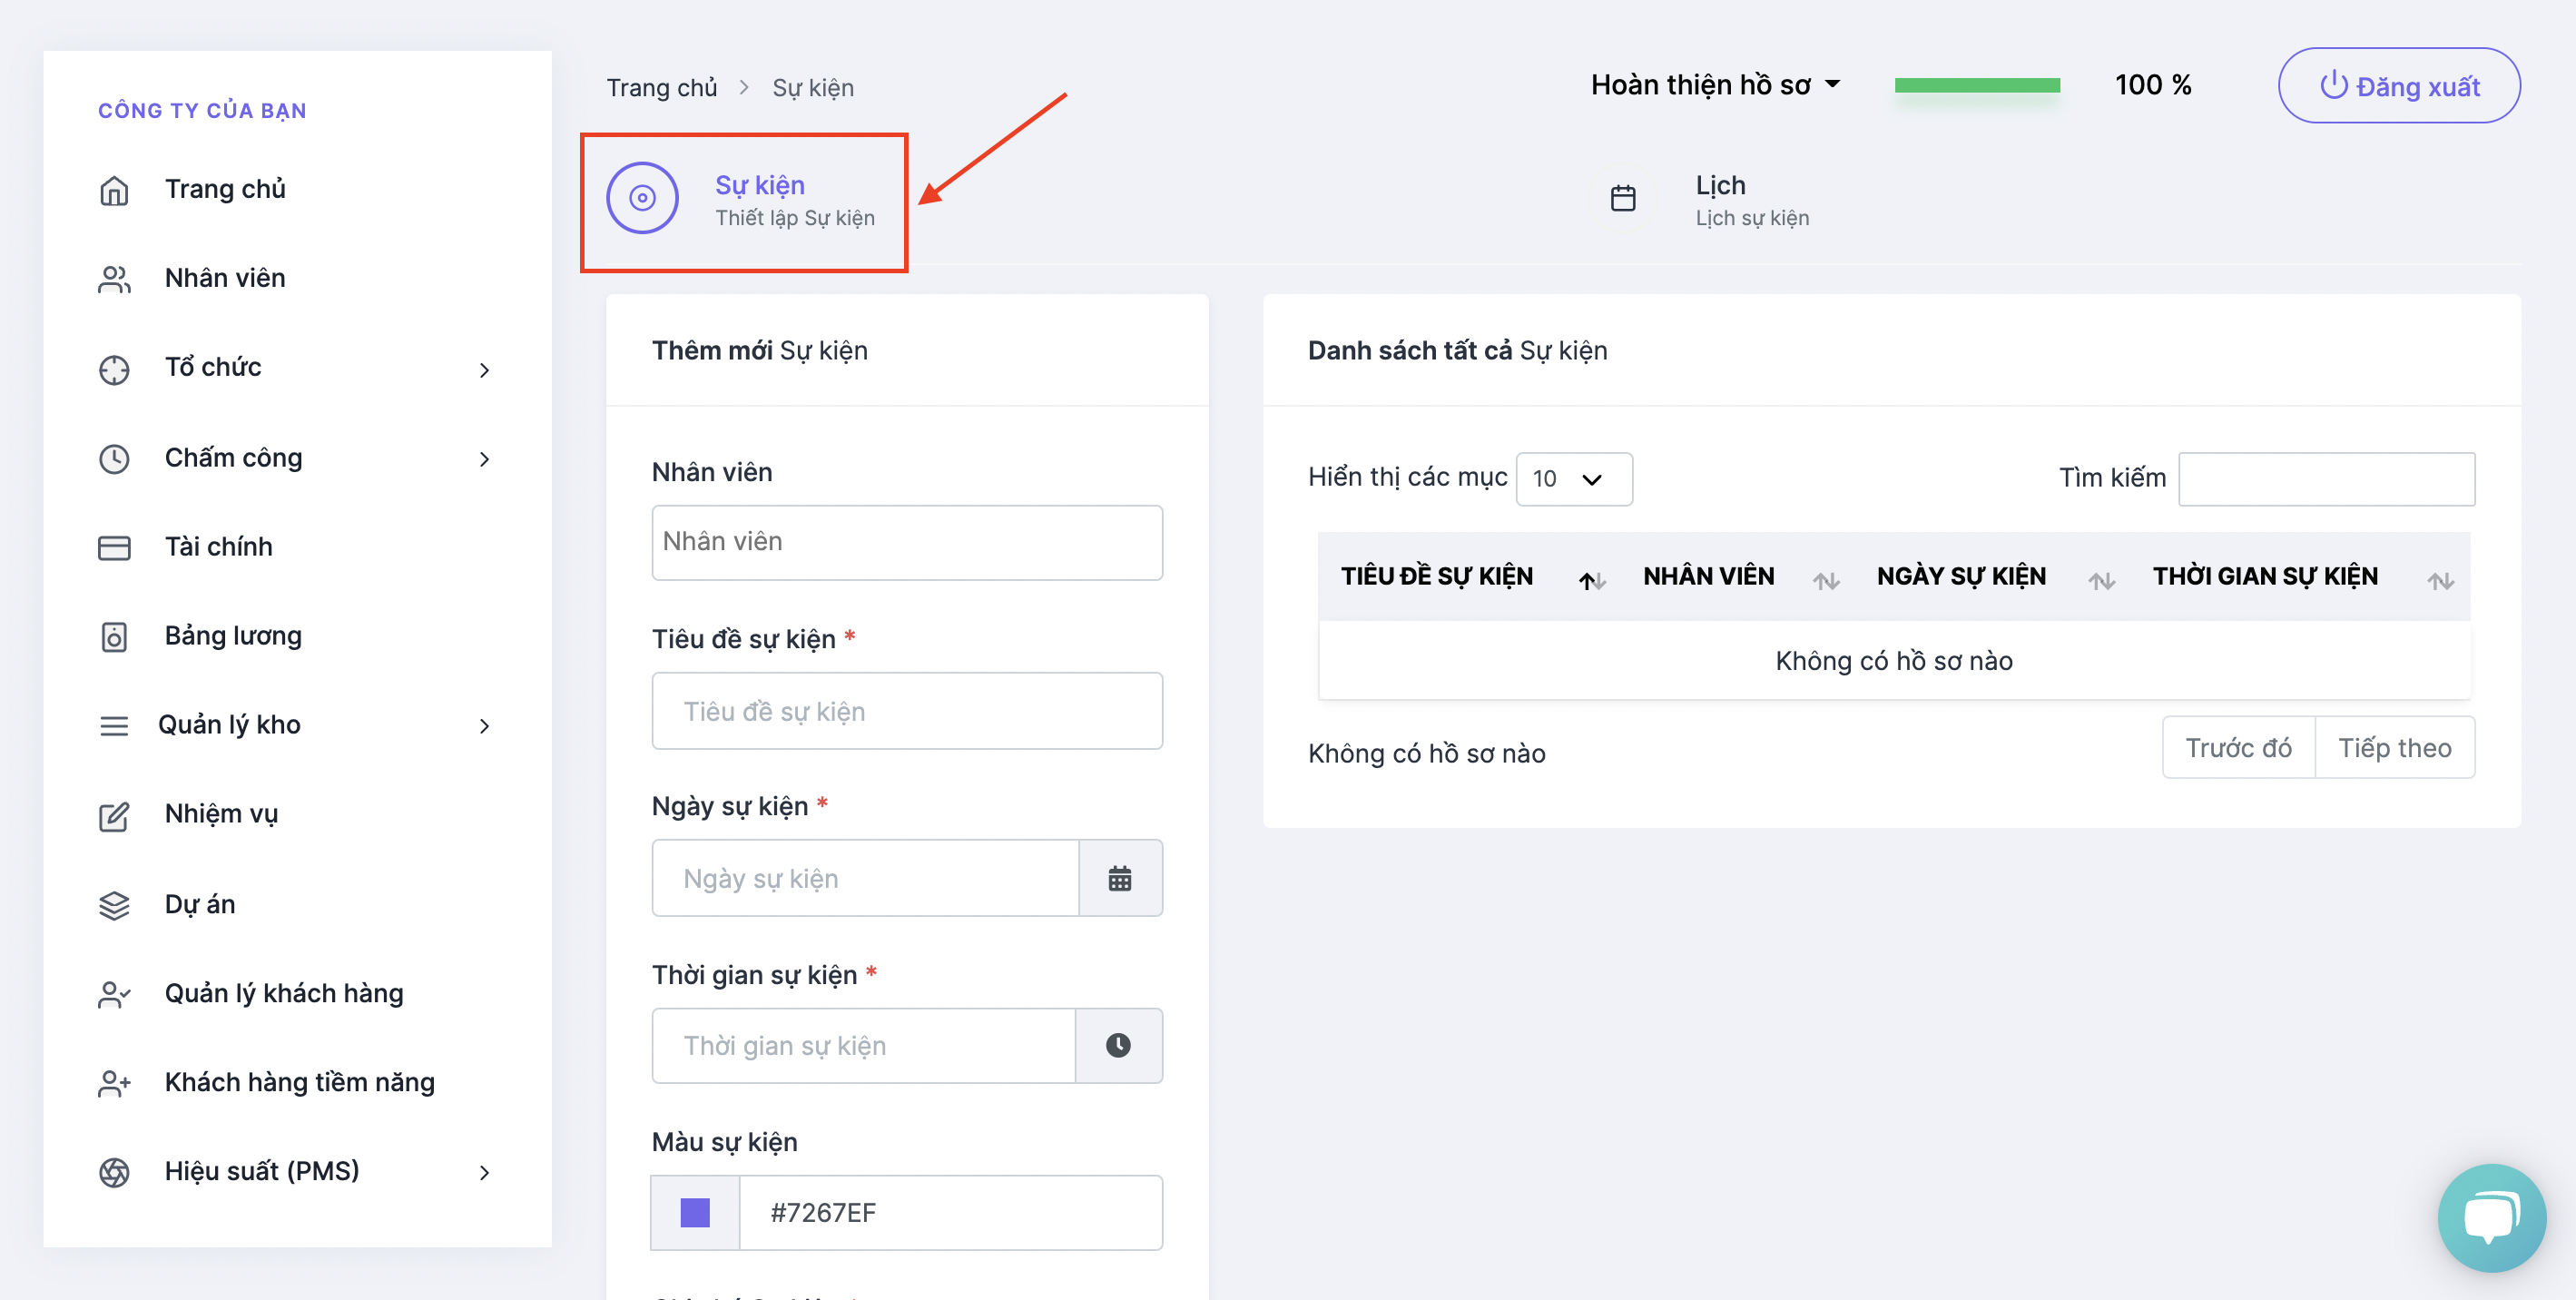This screenshot has width=2576, height=1300.
Task: Open Nhiệm vụ in the sidebar
Action: click(221, 814)
